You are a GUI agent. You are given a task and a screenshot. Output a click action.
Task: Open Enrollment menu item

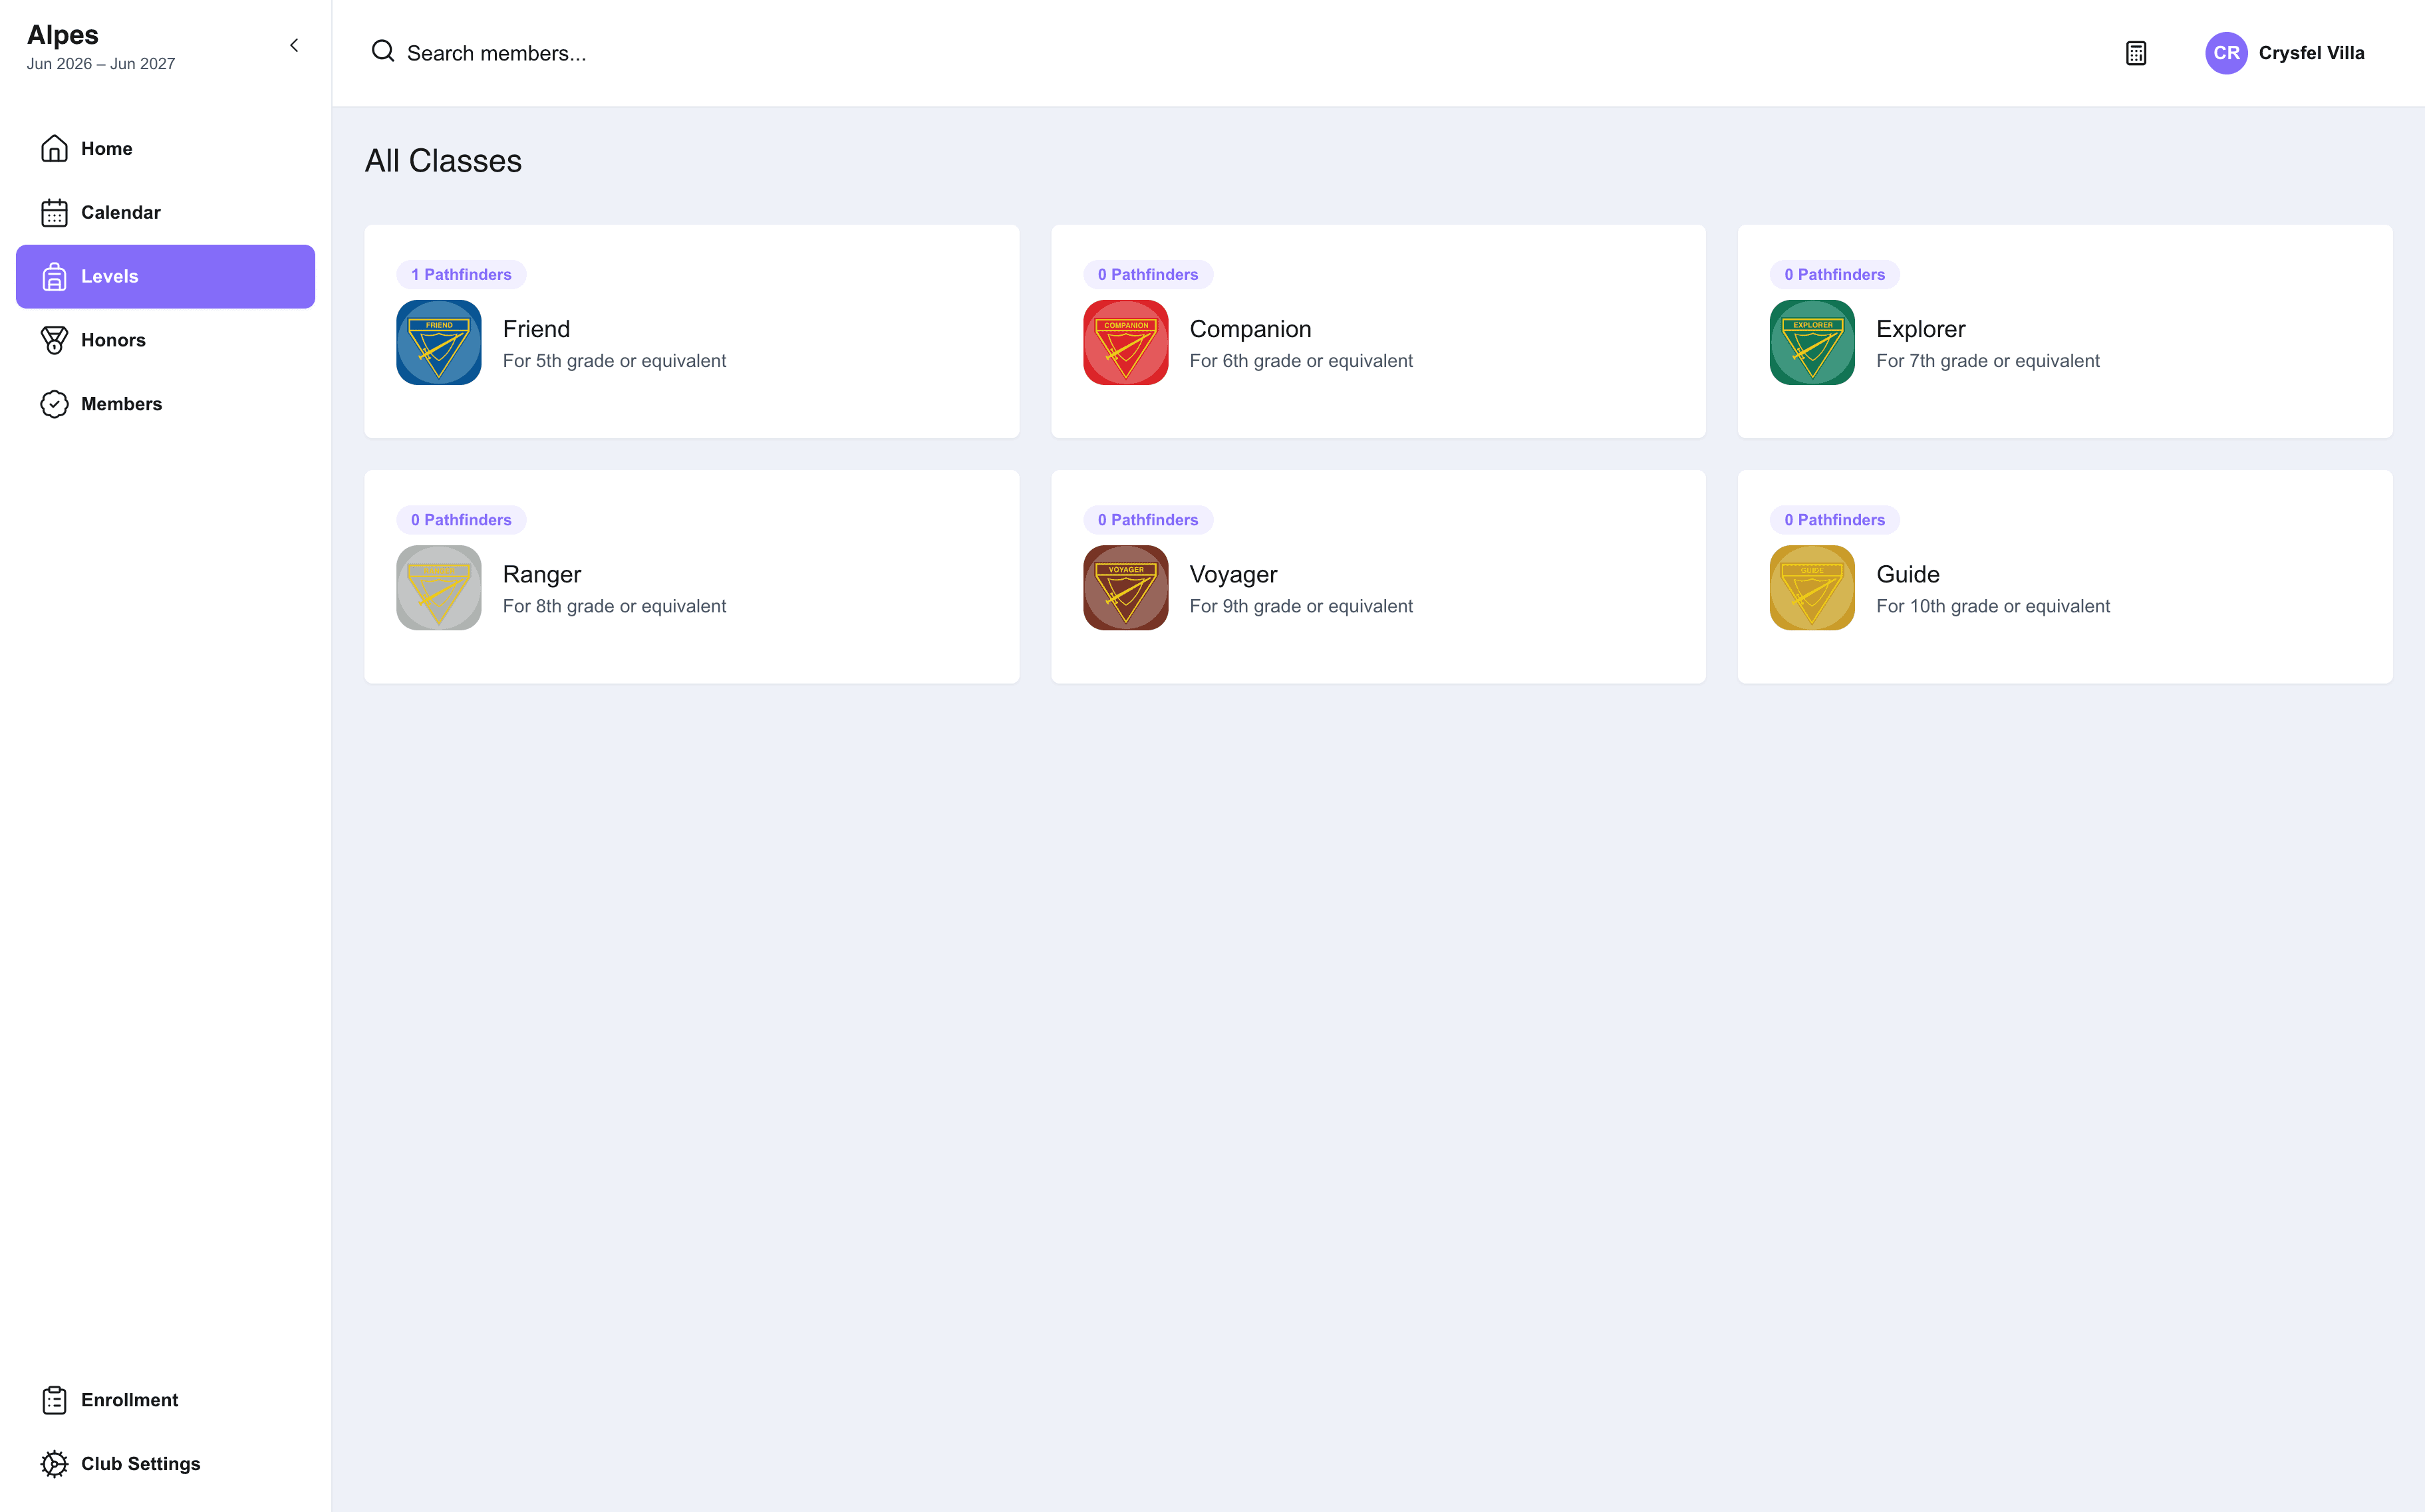(x=165, y=1400)
